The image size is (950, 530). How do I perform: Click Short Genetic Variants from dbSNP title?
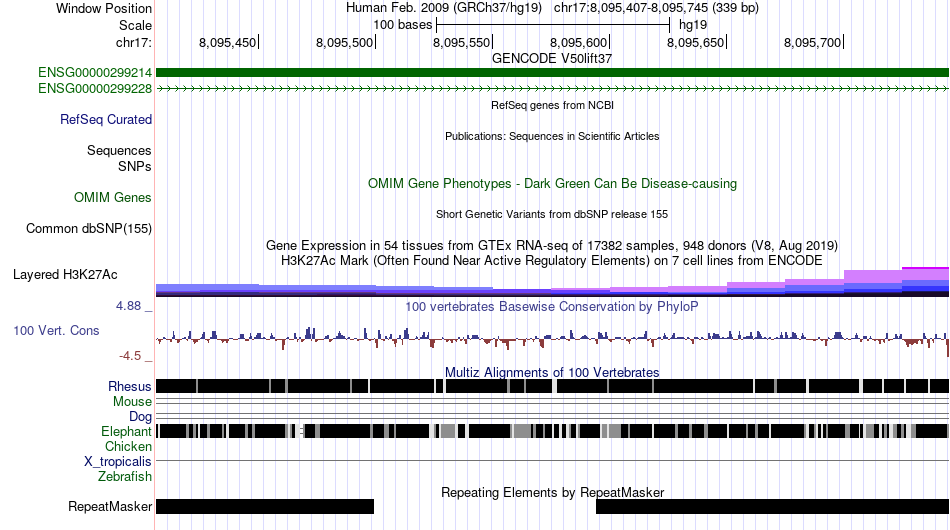click(552, 214)
